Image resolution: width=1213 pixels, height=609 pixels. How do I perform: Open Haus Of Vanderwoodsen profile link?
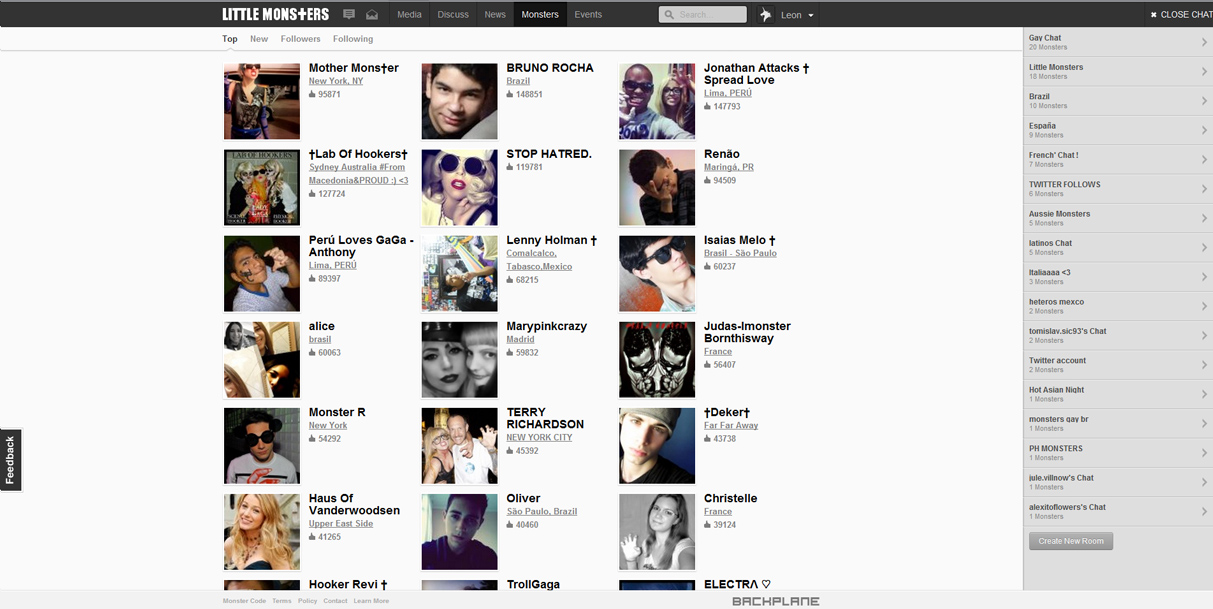(x=354, y=504)
